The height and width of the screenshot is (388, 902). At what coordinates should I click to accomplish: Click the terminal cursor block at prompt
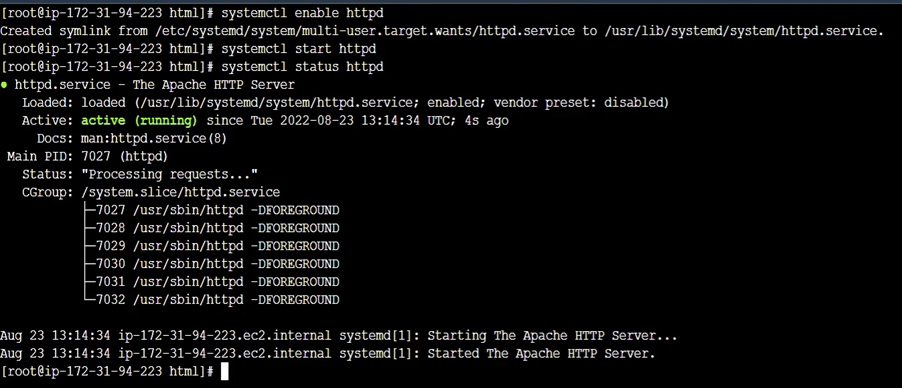[x=225, y=371]
